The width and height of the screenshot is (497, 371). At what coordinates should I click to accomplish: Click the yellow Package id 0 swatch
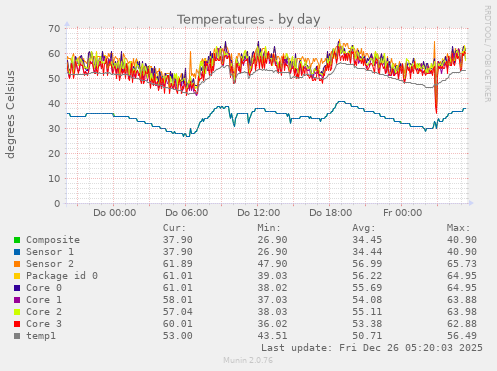click(17, 276)
